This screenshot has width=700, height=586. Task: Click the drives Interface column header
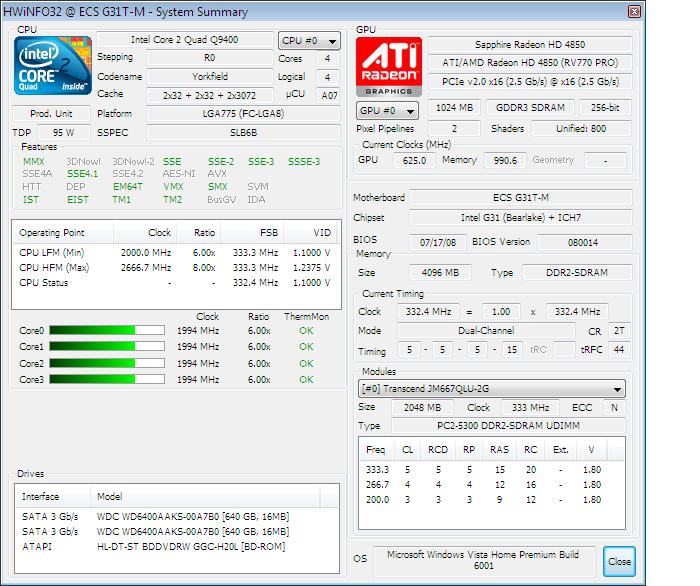coord(54,497)
